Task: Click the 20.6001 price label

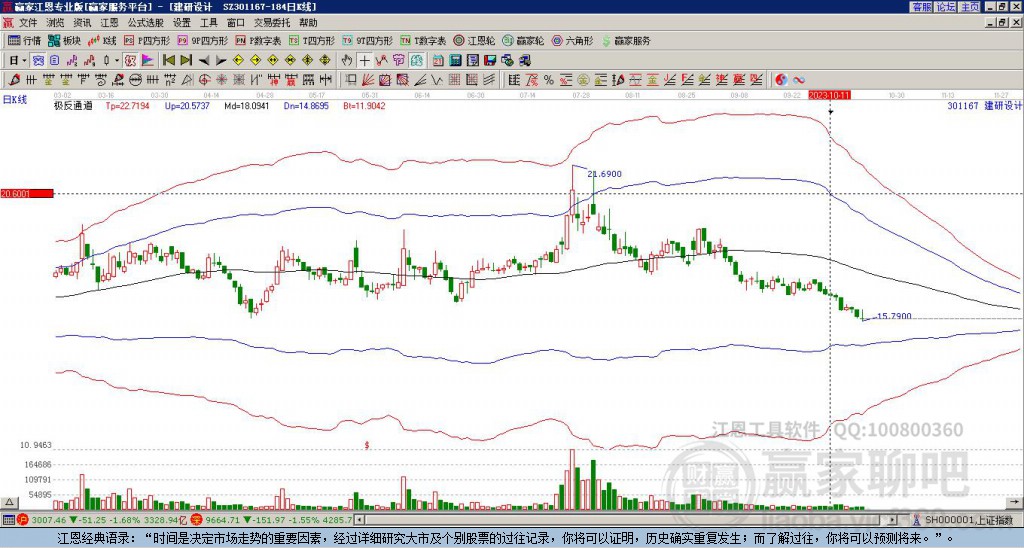Action: (26, 193)
